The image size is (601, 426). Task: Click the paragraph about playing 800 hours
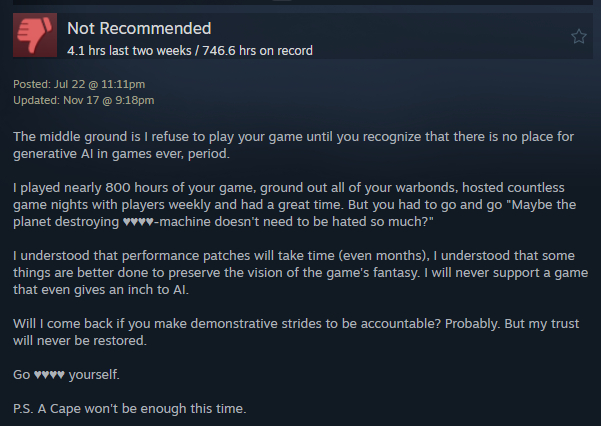[x=290, y=205]
